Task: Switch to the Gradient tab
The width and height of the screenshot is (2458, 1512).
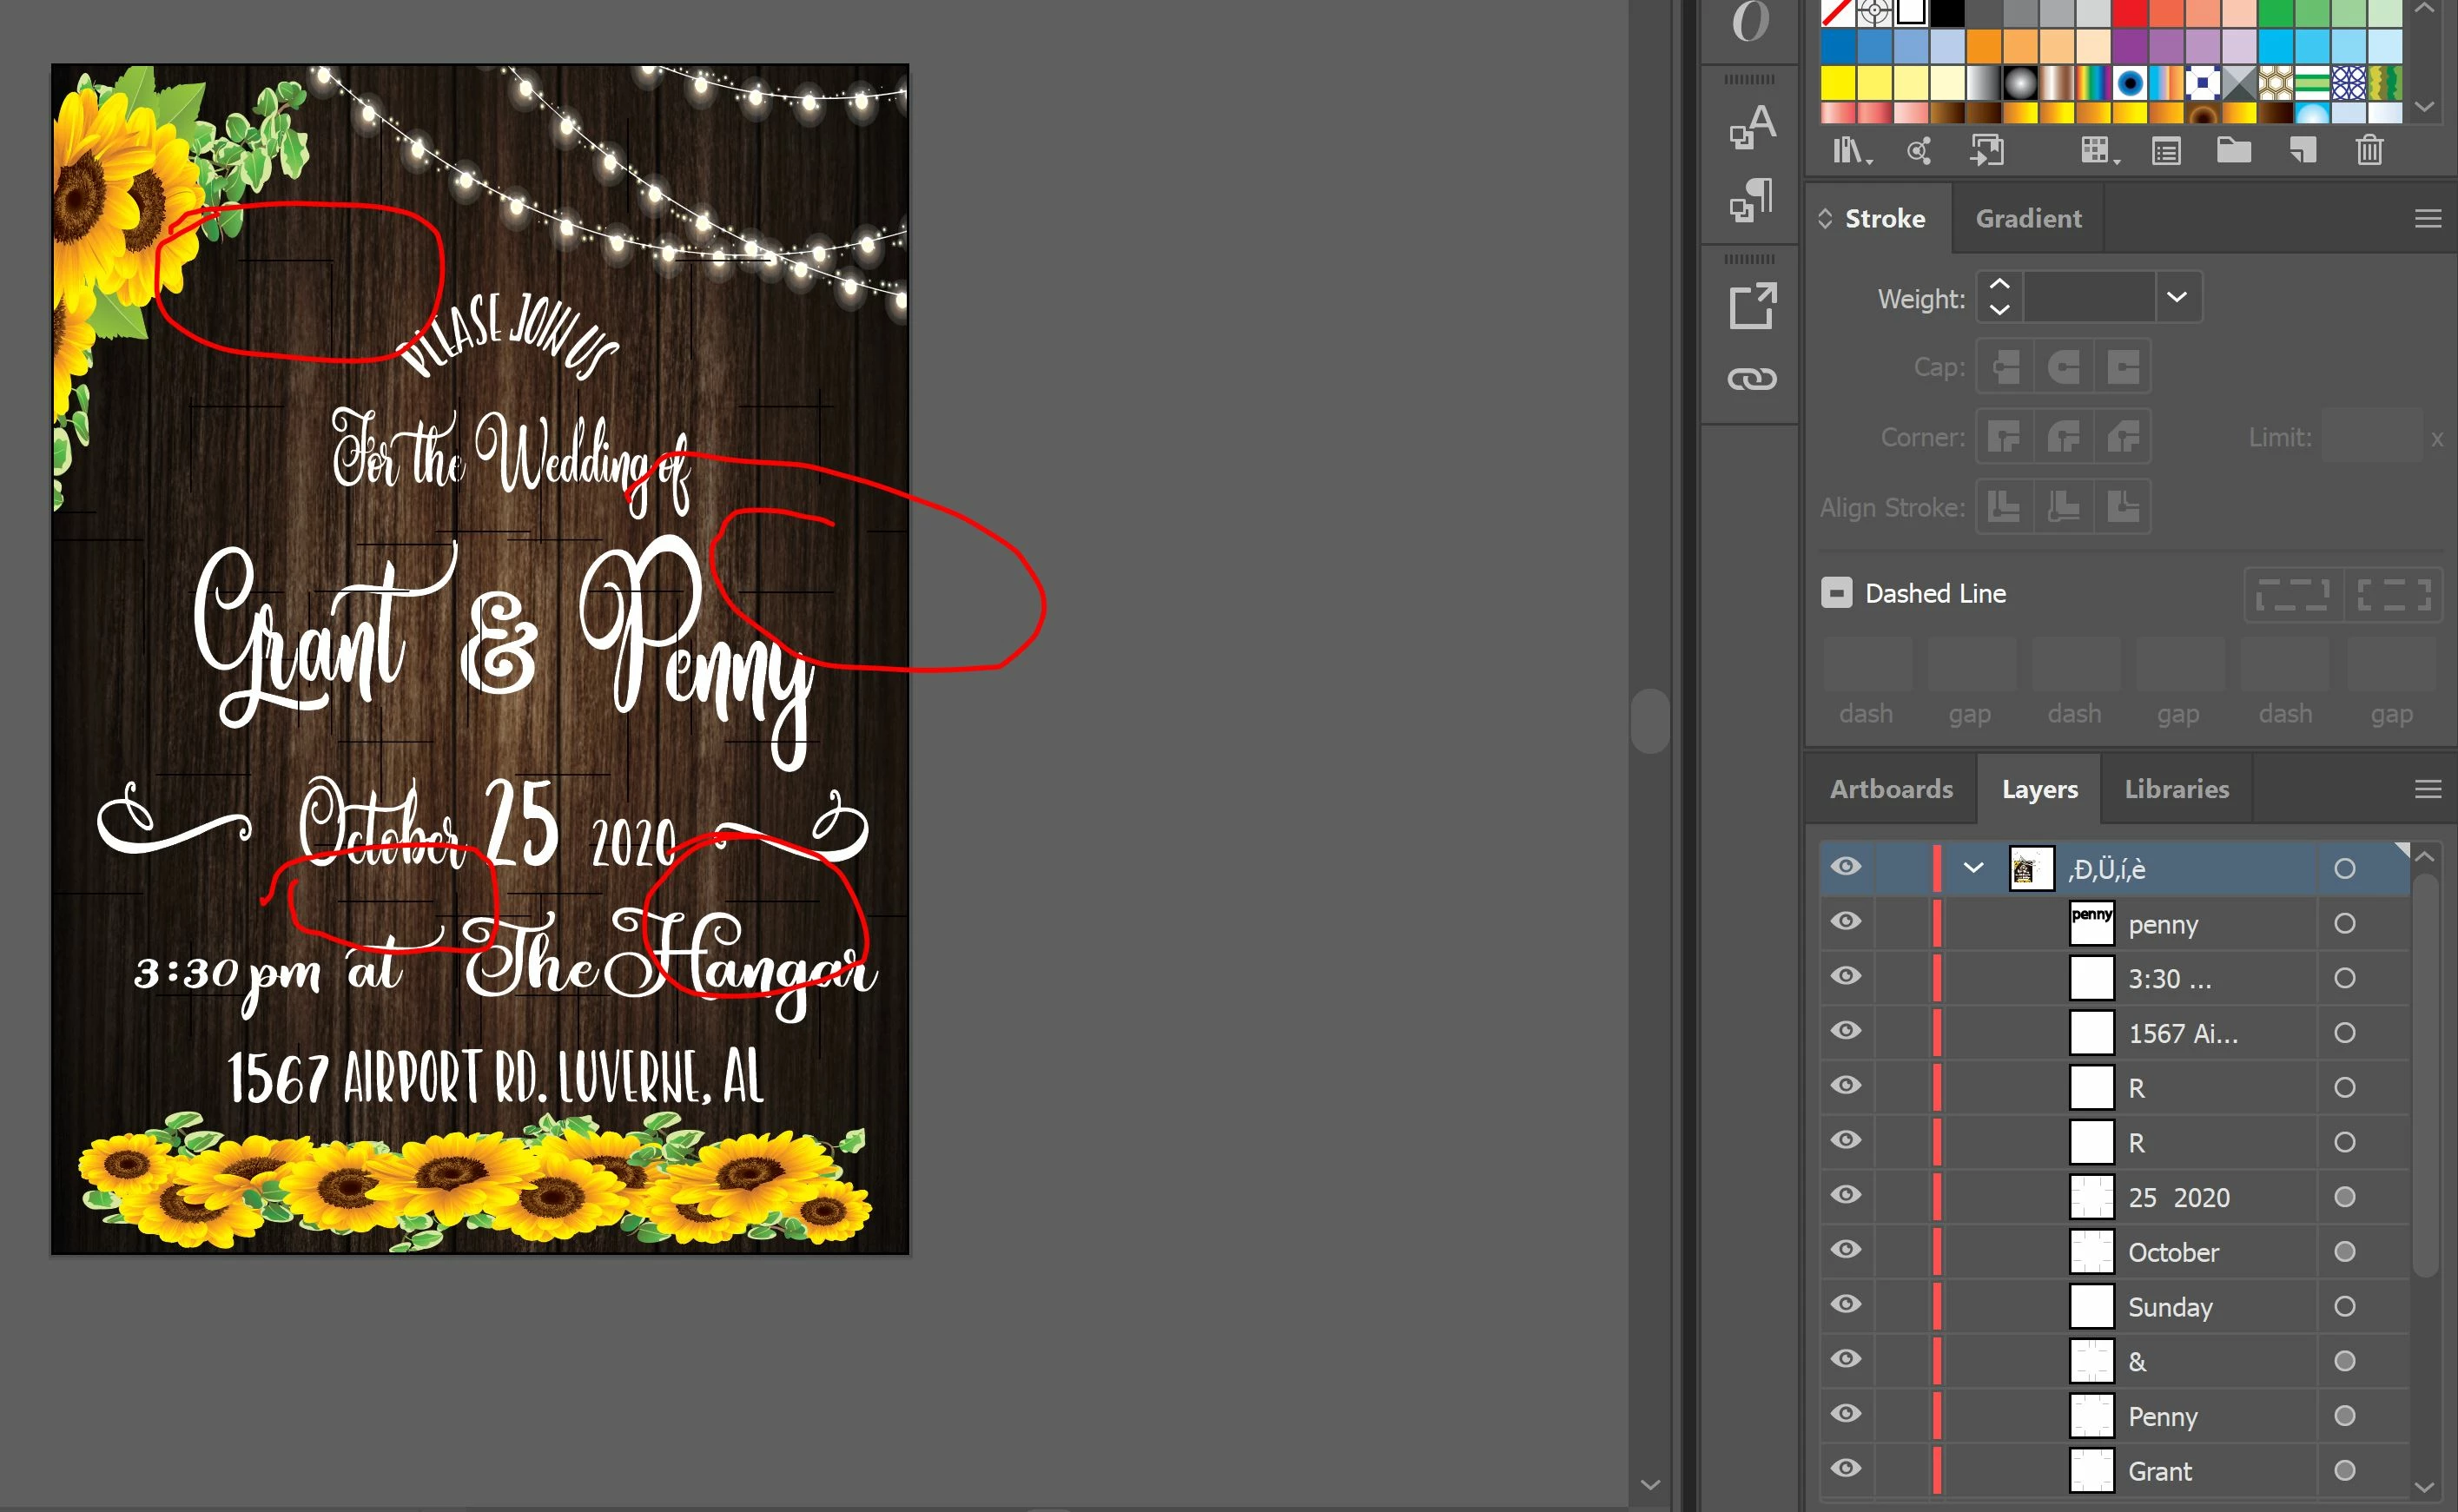Action: (2028, 218)
